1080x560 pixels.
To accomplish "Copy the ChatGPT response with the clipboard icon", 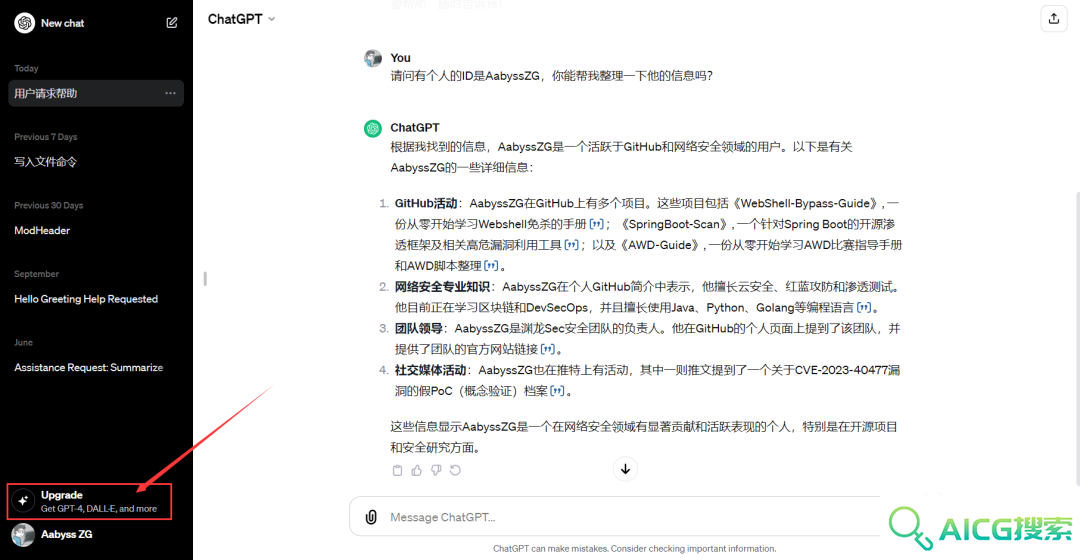I will (397, 470).
